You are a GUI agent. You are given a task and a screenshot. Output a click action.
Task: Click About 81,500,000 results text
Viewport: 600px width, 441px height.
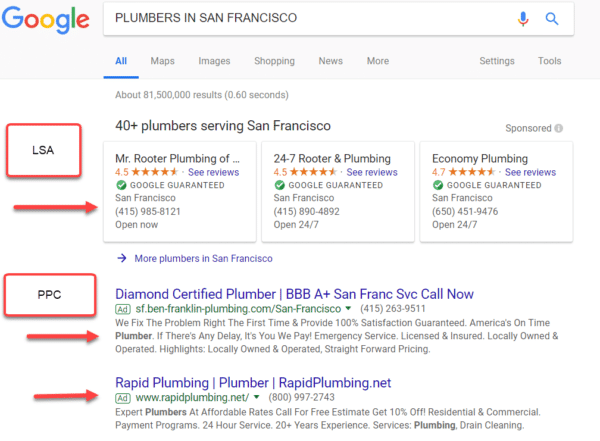tap(202, 95)
